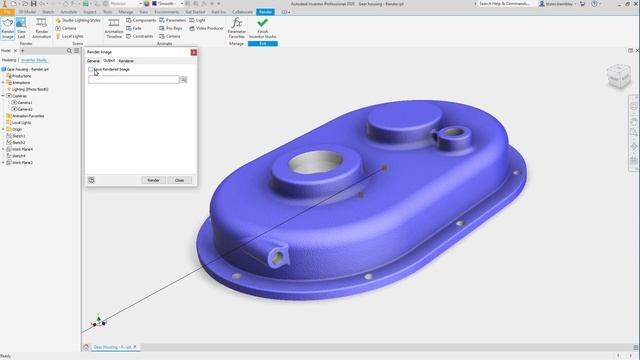The image size is (640, 360).
Task: Open View Last render
Action: point(21,28)
